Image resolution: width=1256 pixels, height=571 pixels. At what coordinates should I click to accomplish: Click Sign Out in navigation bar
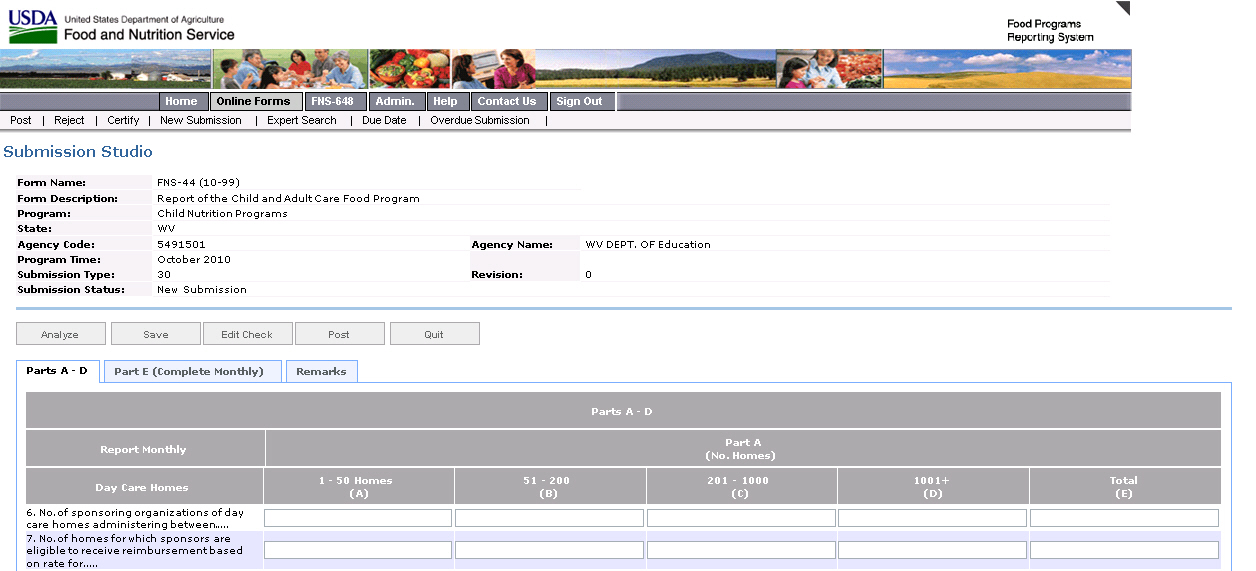[579, 101]
